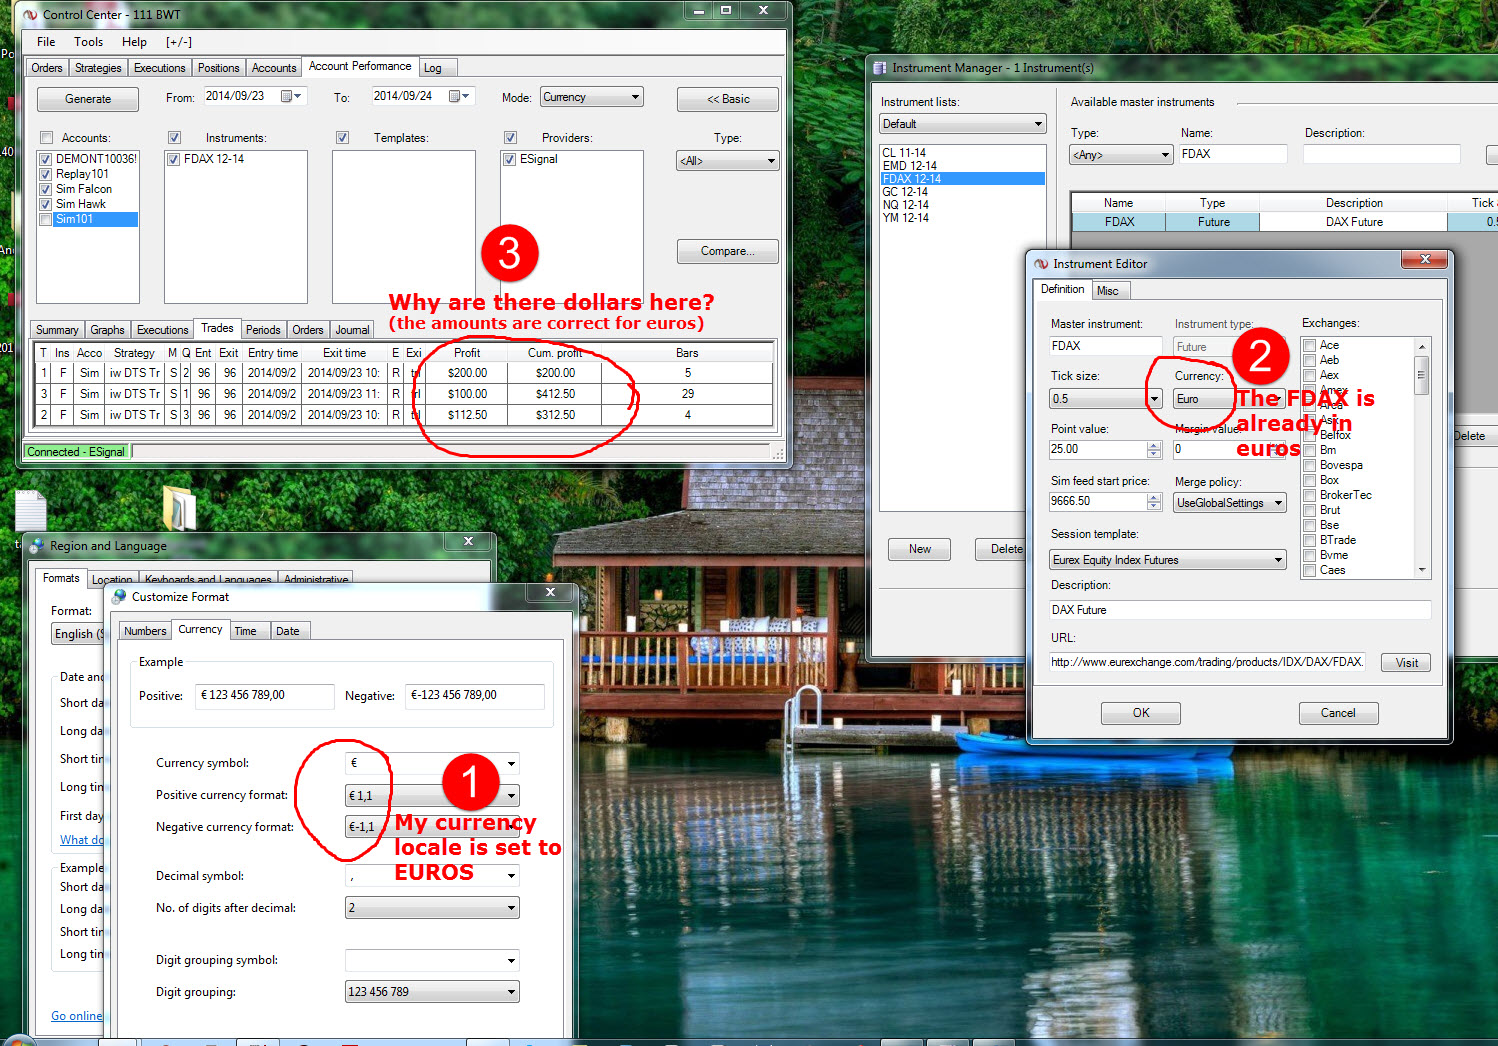Viewport: 1498px width, 1046px height.
Task: Click the Compare... button
Action: [728, 251]
